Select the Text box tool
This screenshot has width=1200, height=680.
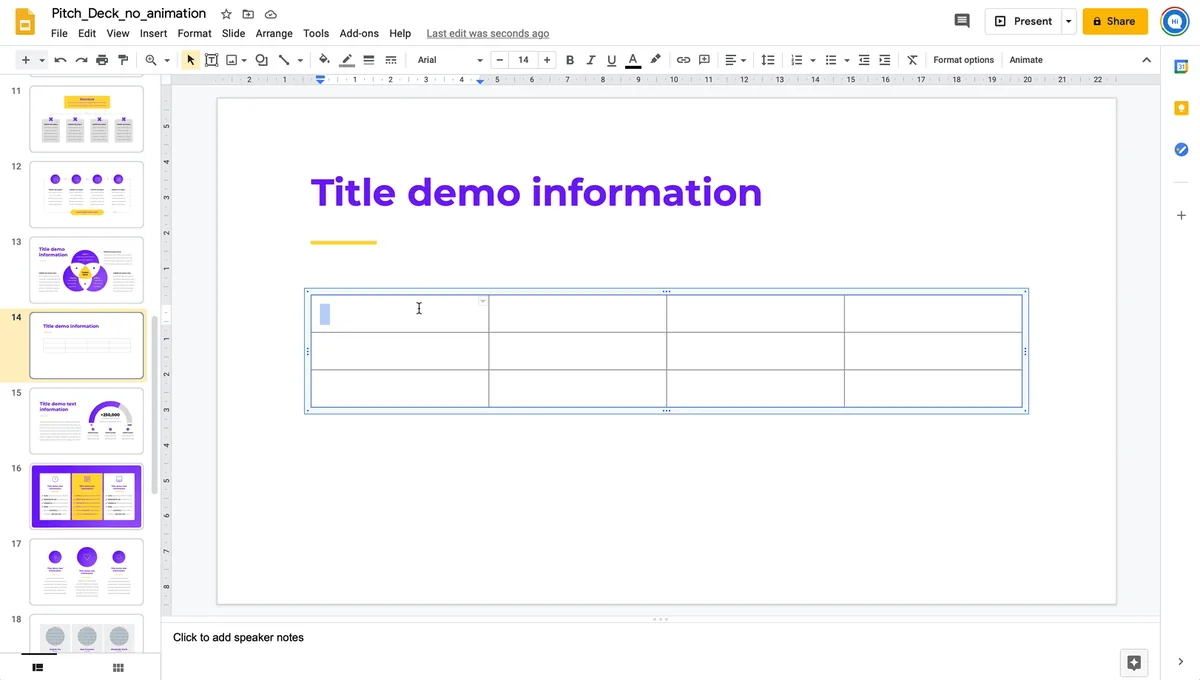click(x=211, y=60)
